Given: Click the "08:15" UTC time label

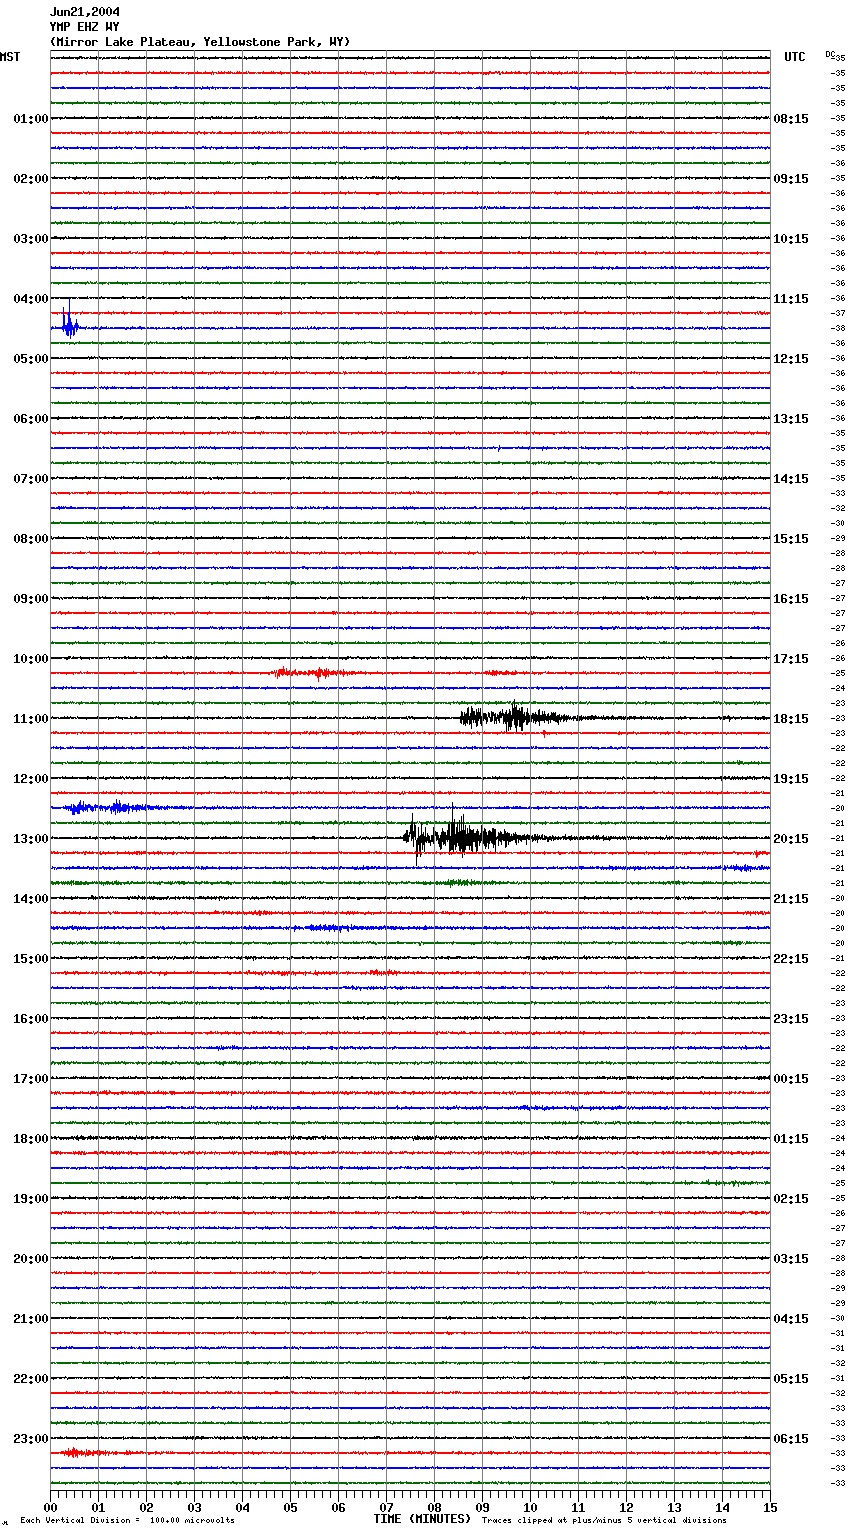Looking at the screenshot, I should tap(791, 119).
